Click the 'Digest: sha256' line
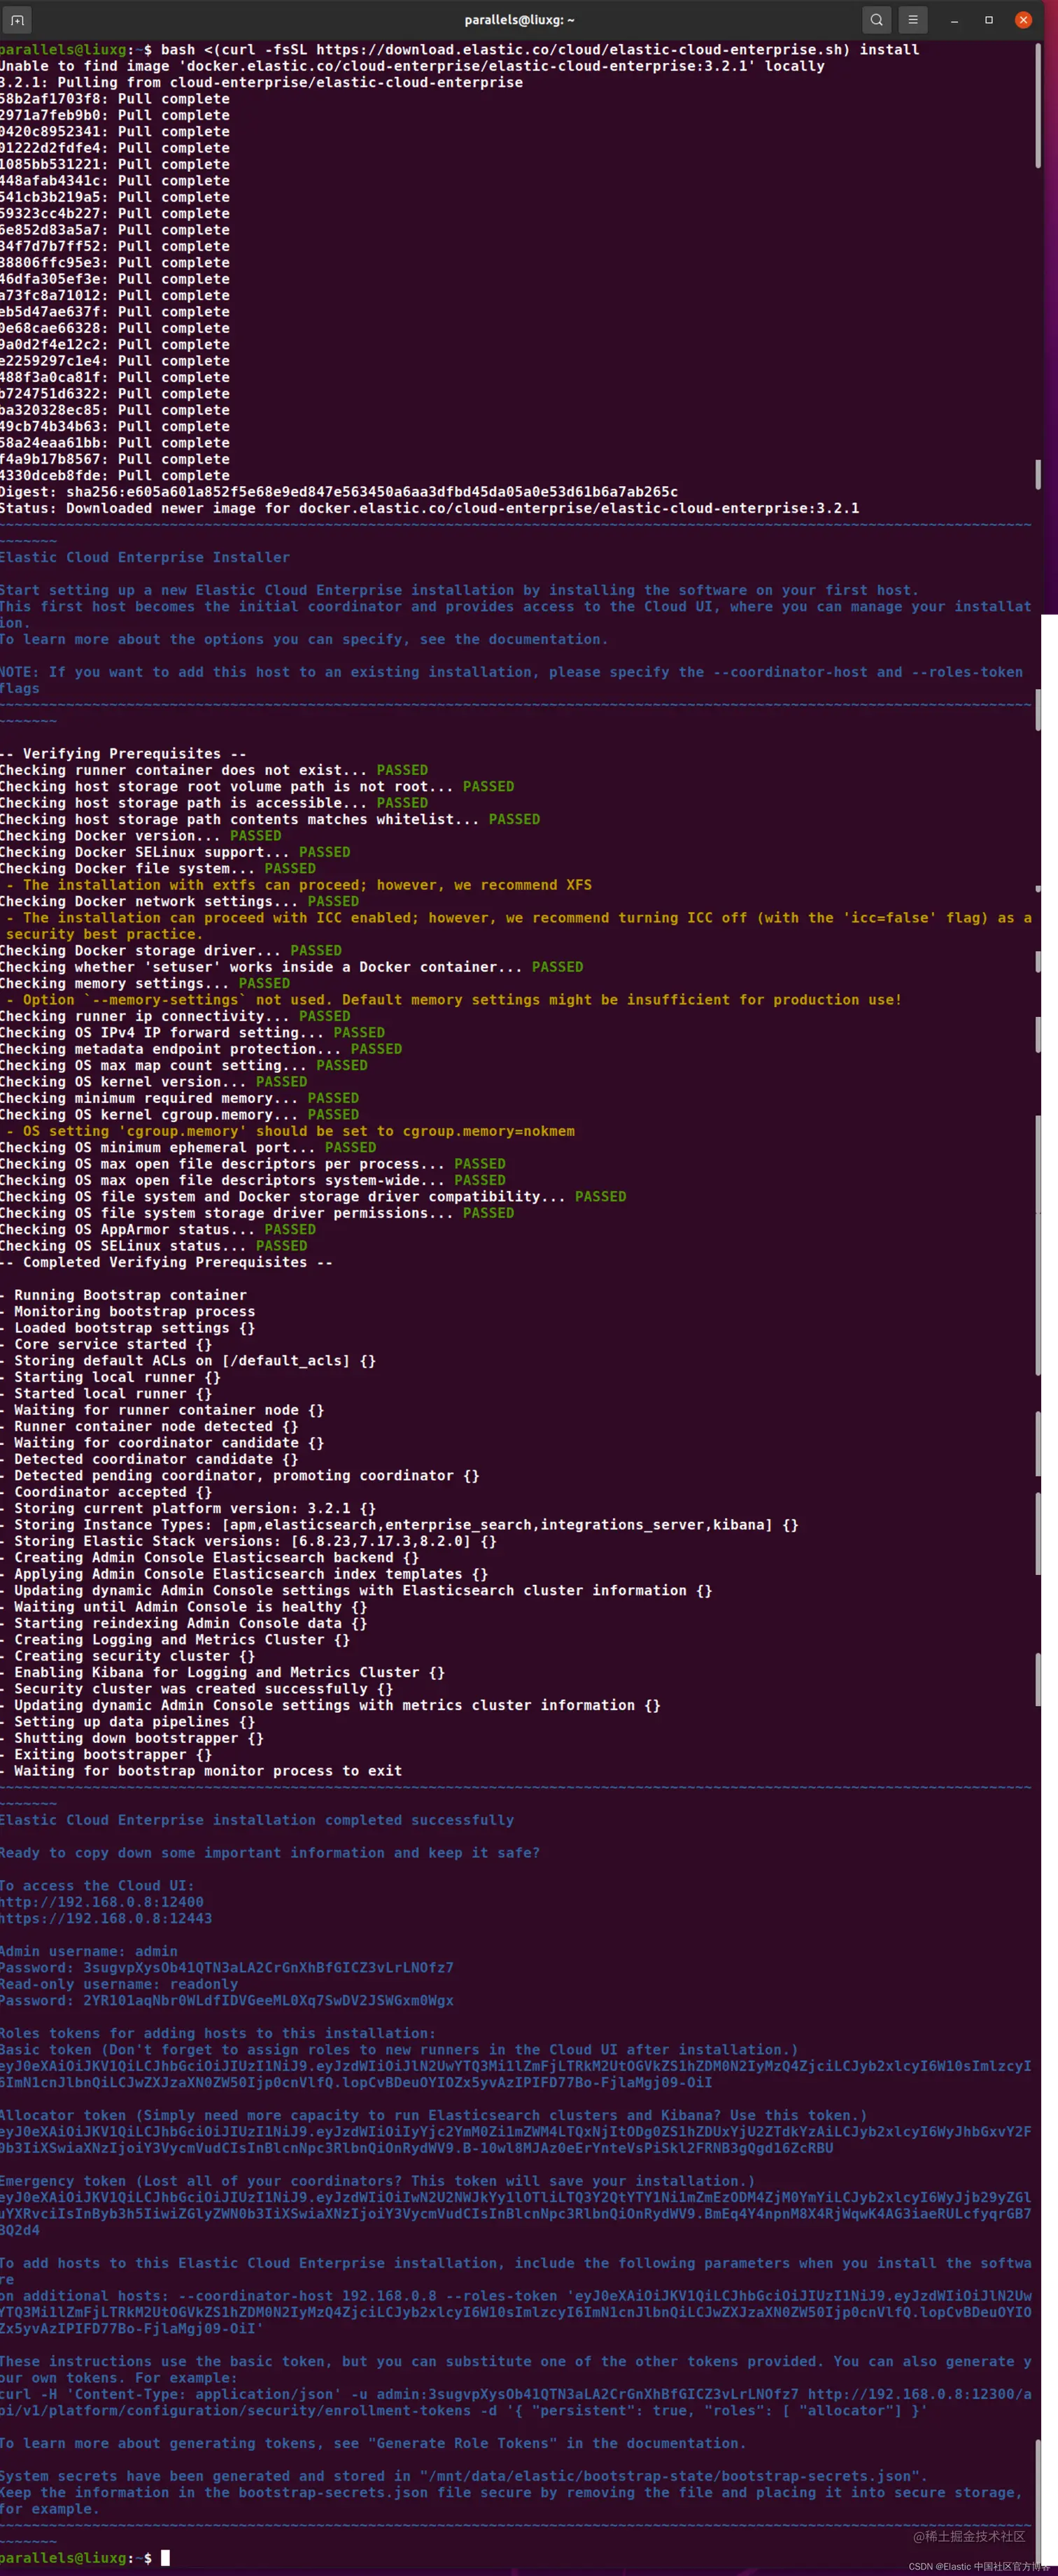Image resolution: width=1058 pixels, height=2576 pixels. (x=339, y=492)
